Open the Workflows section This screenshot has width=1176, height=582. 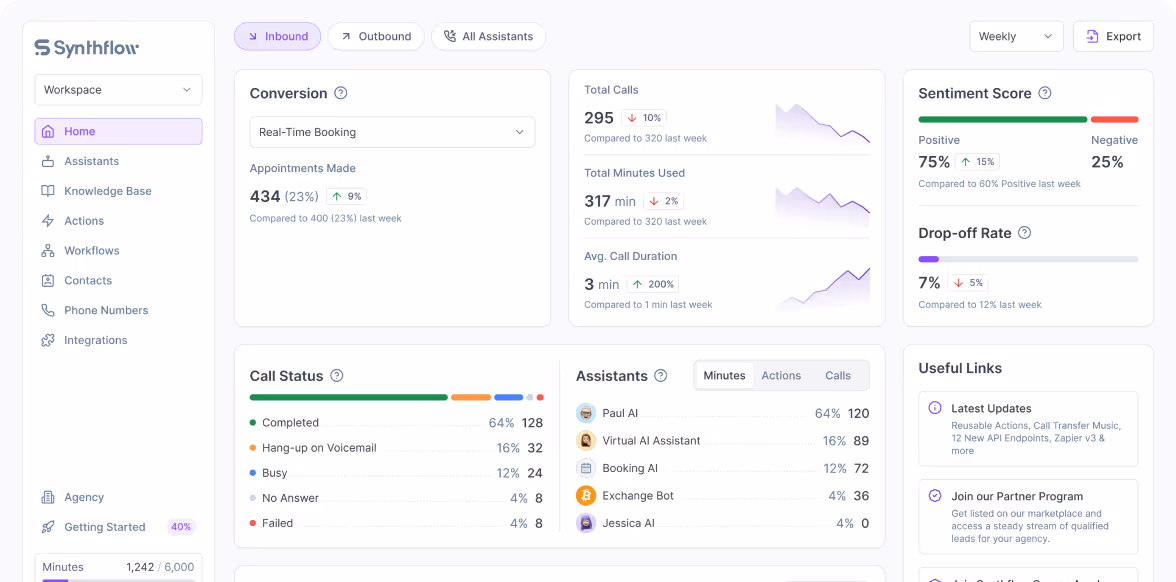118,250
